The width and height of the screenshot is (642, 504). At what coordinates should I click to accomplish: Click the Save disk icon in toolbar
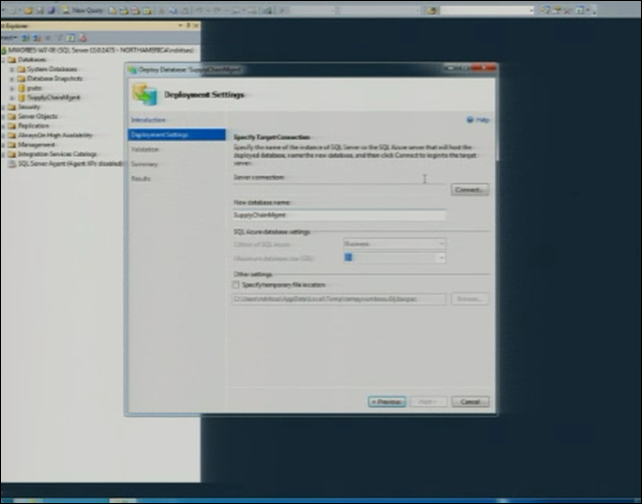41,11
